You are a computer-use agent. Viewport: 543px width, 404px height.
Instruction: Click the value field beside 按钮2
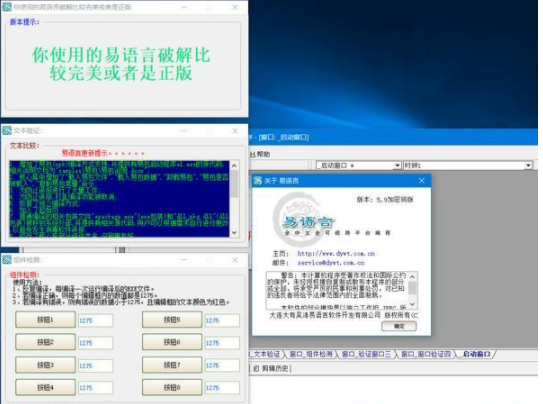pos(96,343)
